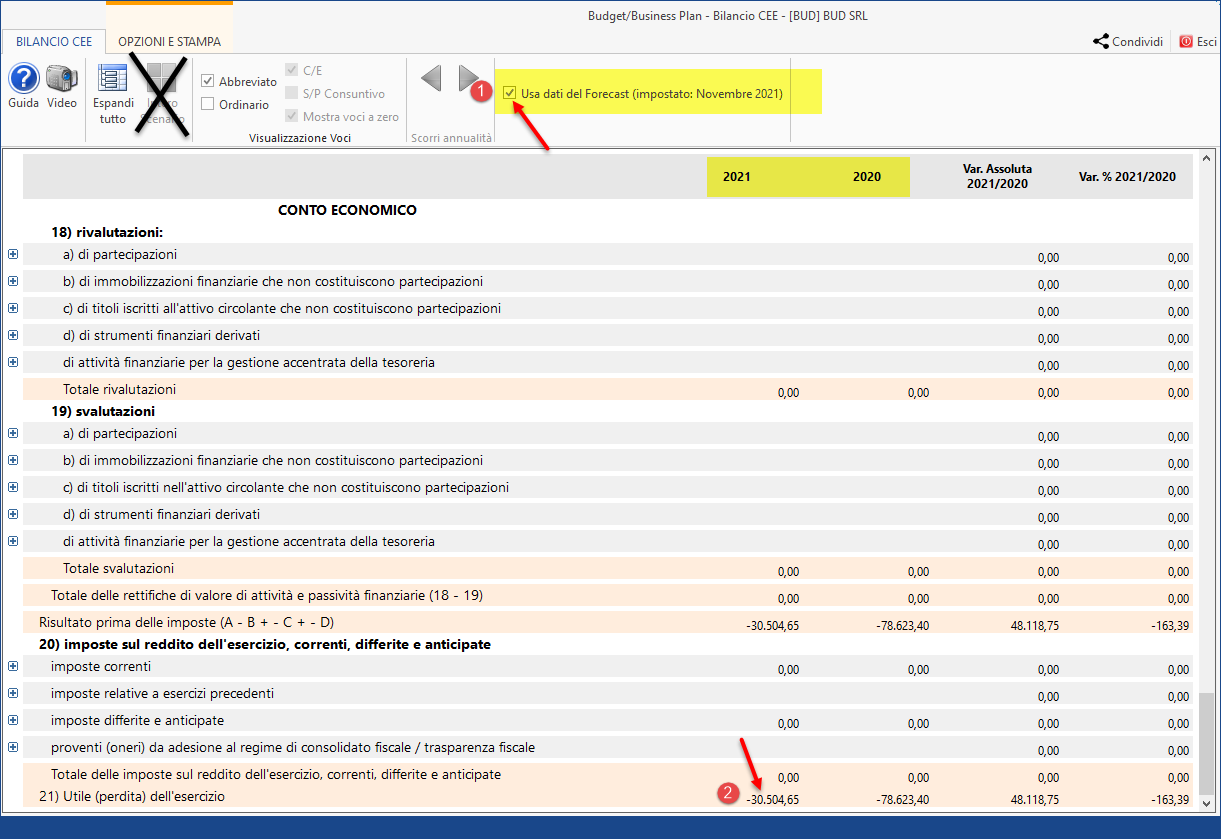The image size is (1221, 839).
Task: Click -78.623,40 in the Utile (perdita) row
Action: click(x=903, y=800)
